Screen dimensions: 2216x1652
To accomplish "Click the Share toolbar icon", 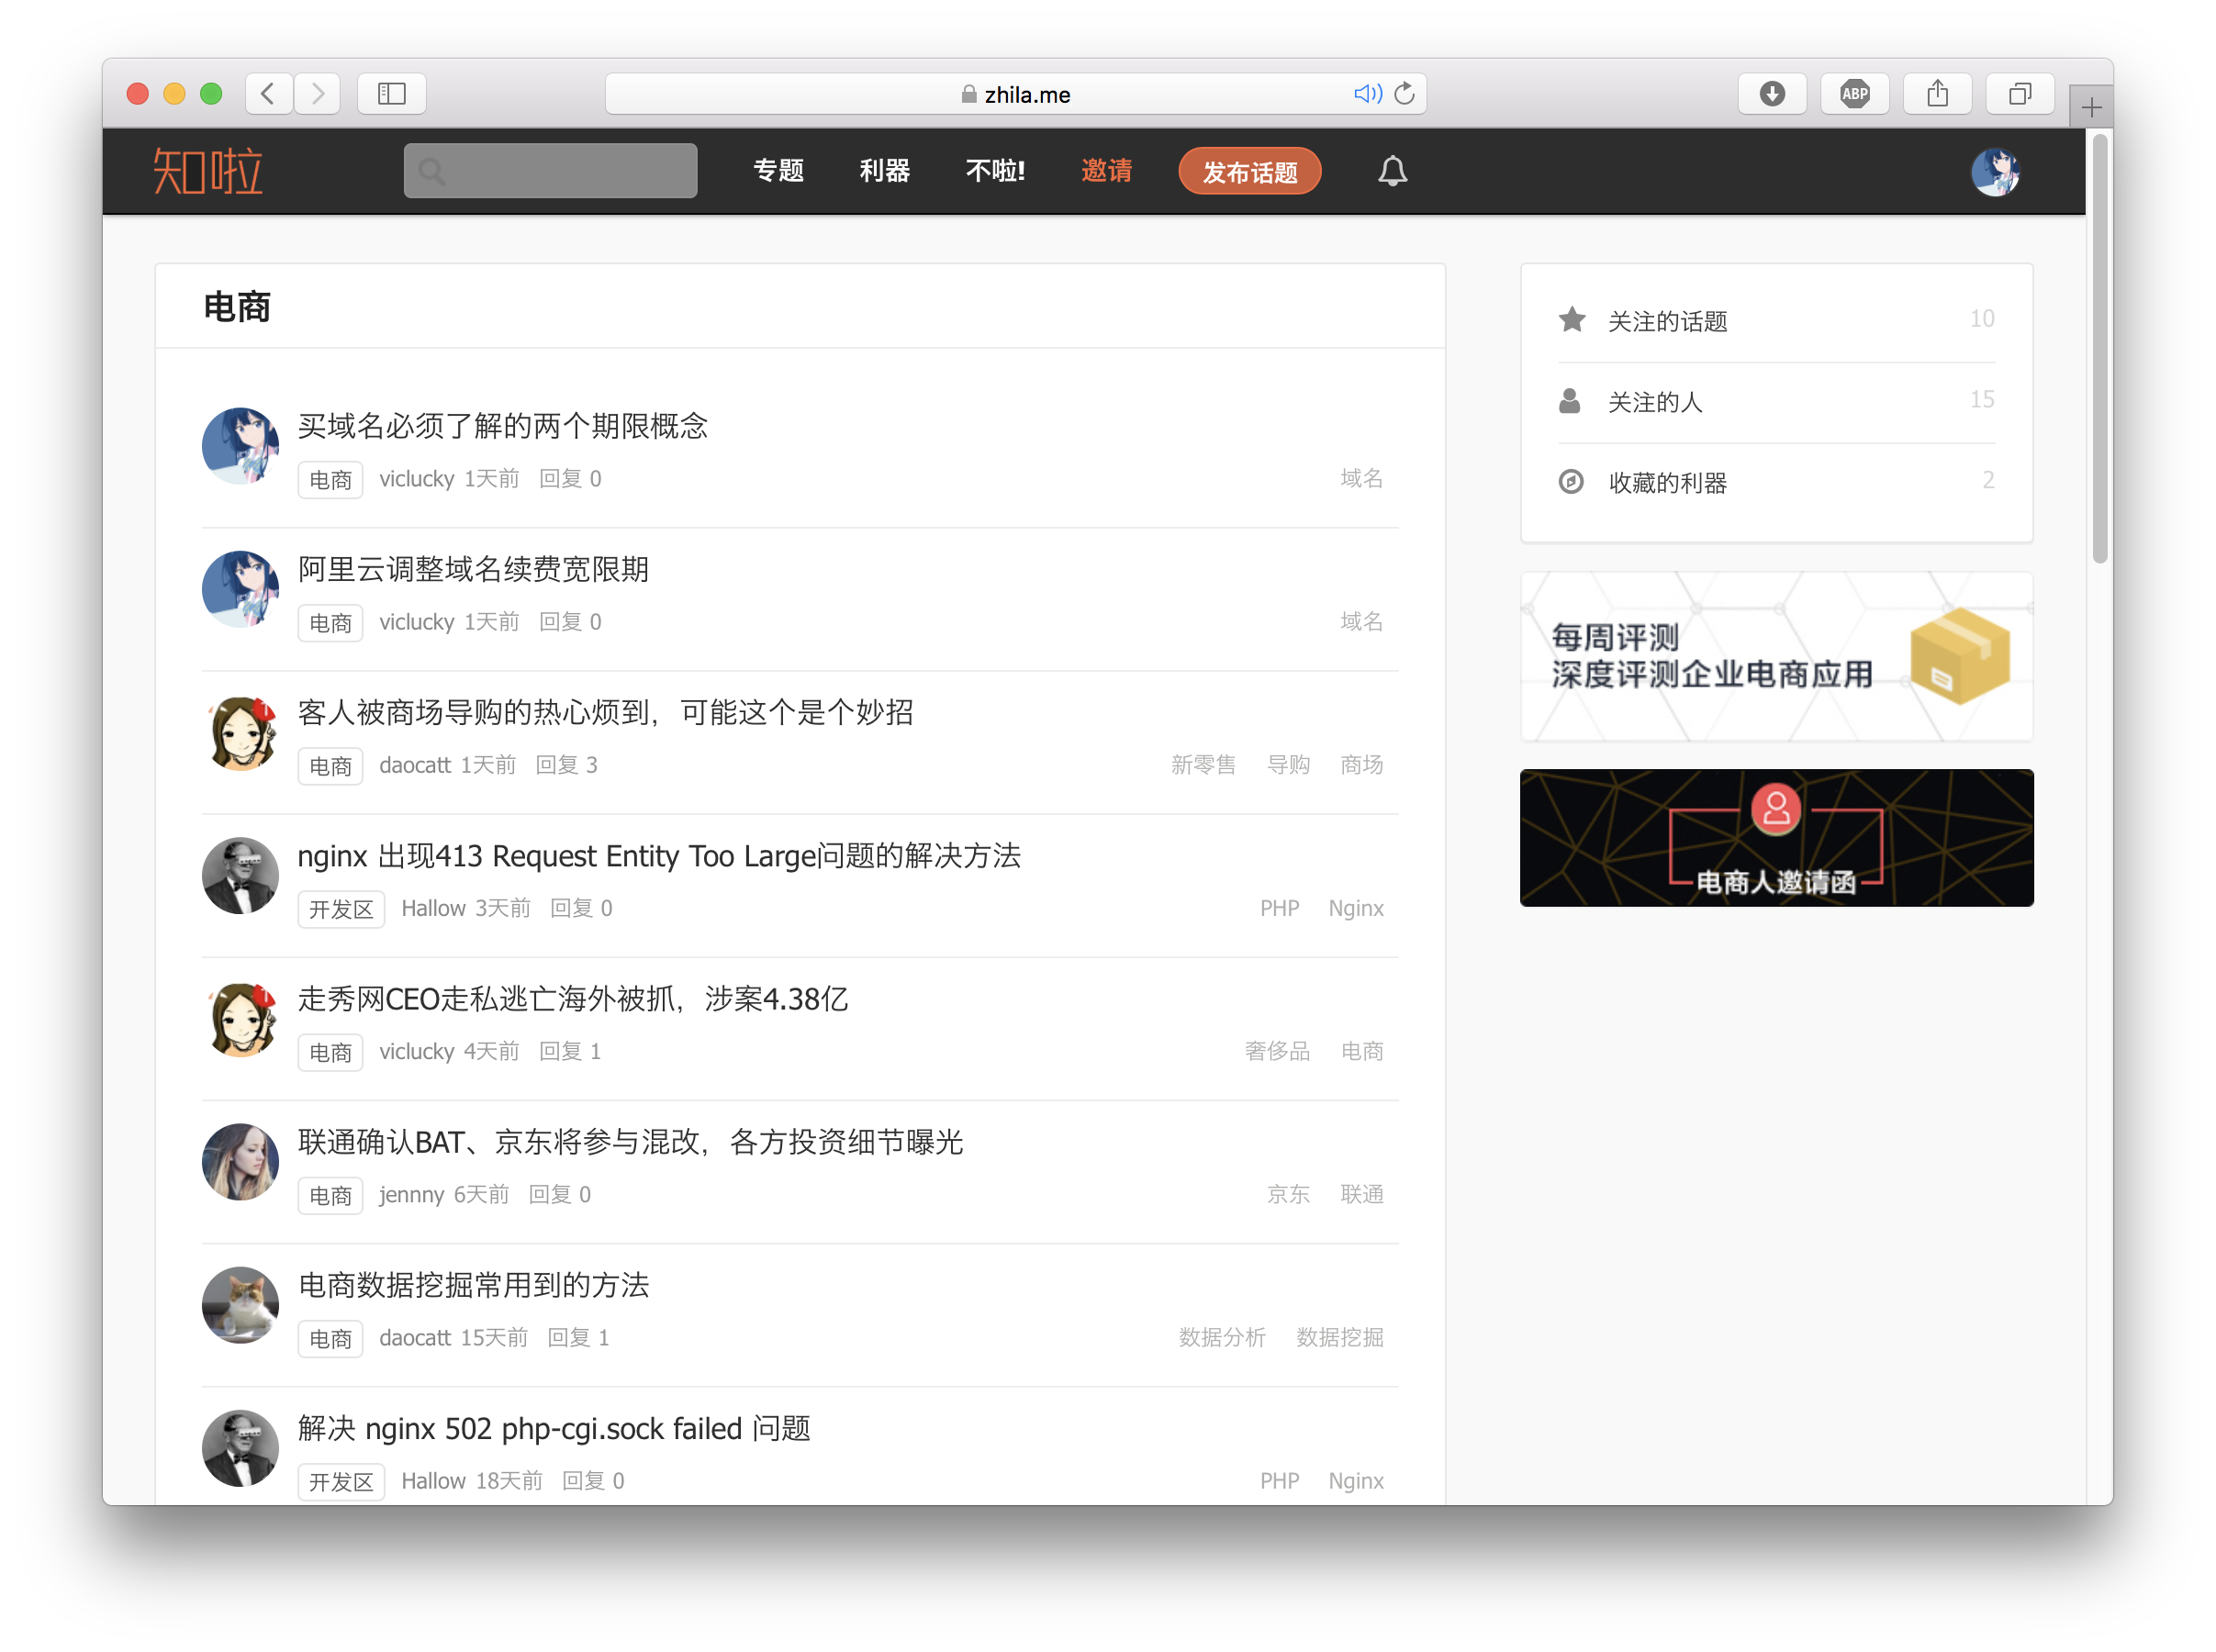I will click(1937, 94).
